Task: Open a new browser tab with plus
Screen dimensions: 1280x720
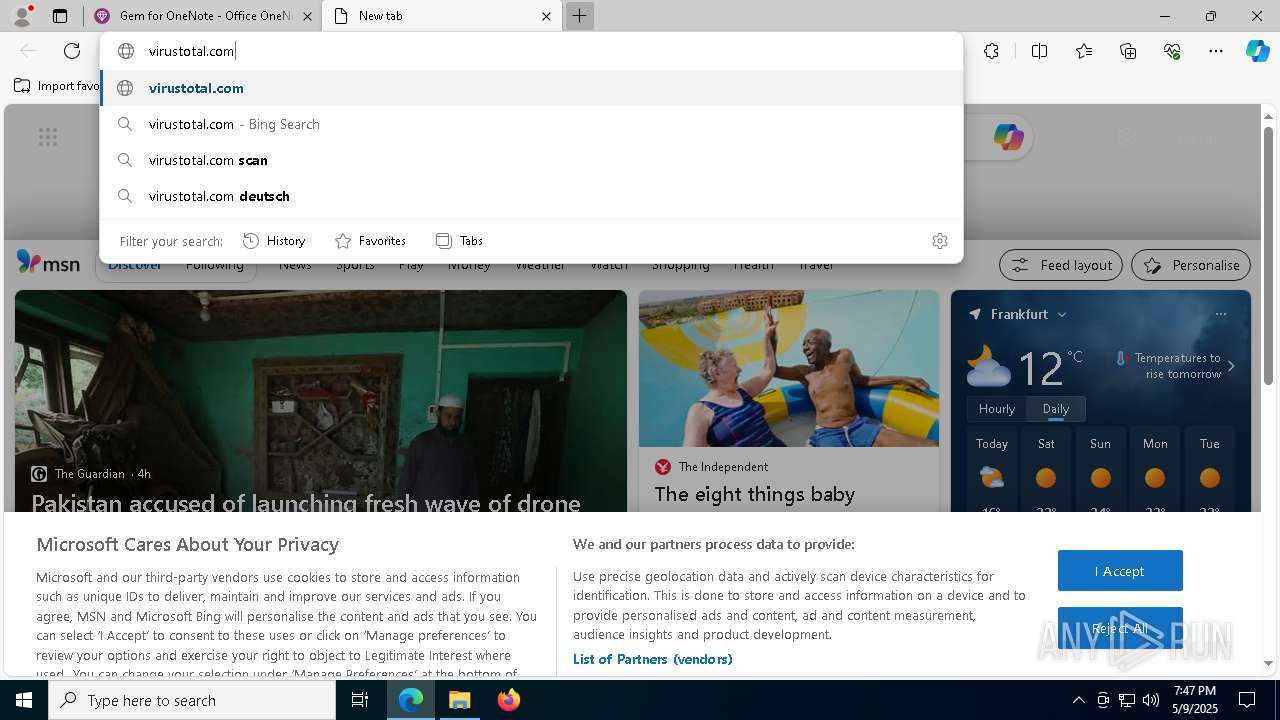Action: [579, 16]
